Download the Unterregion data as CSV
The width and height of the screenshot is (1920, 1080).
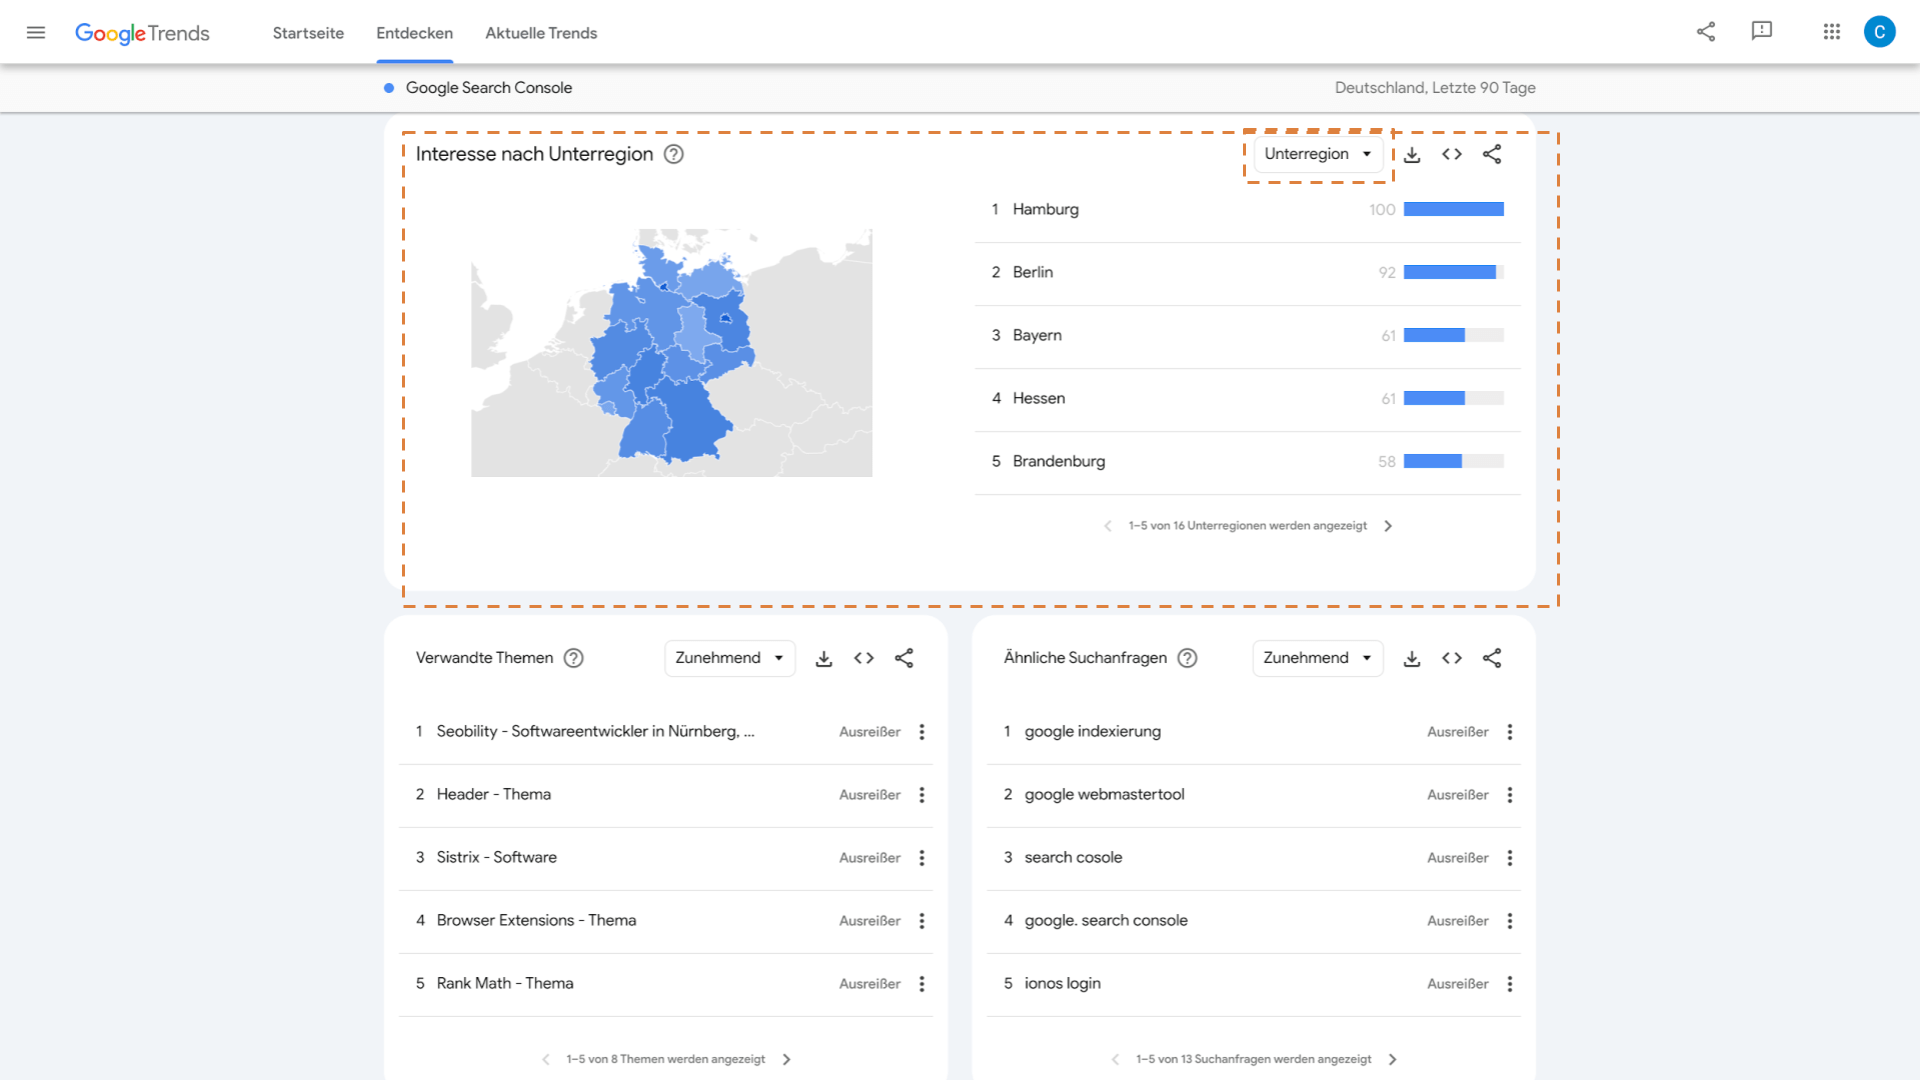tap(1412, 154)
